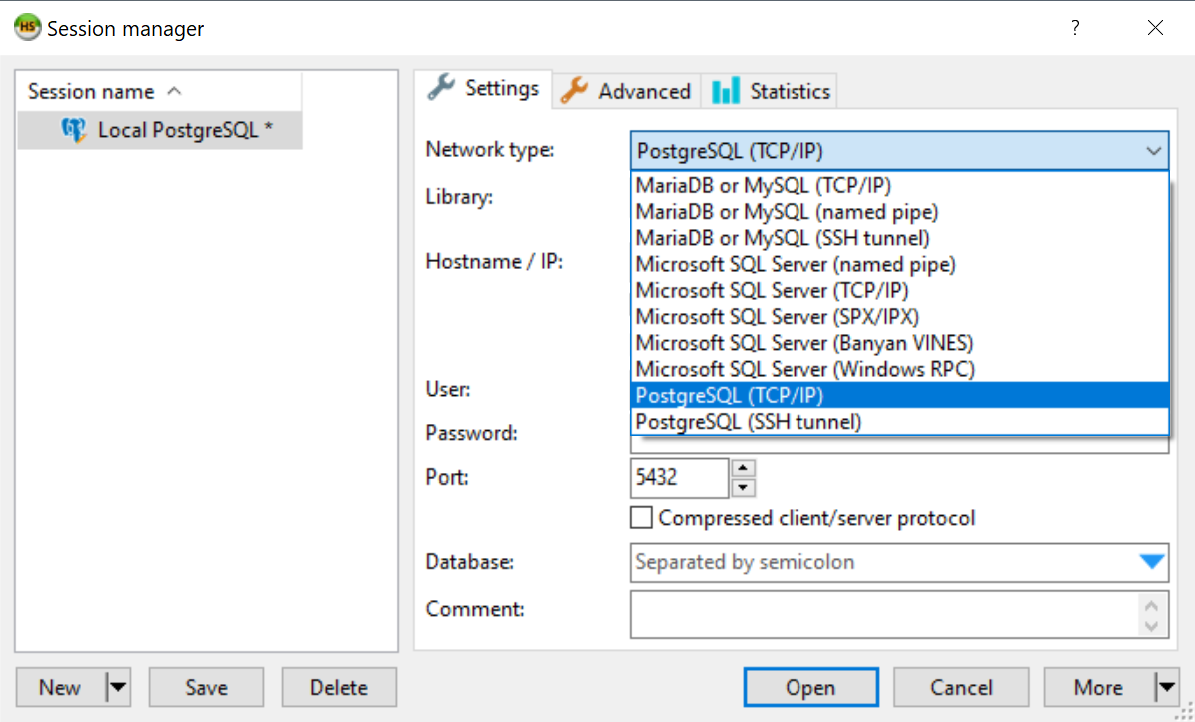
Task: Choose MariaDB or MySQL (named pipe)
Action: 899,212
